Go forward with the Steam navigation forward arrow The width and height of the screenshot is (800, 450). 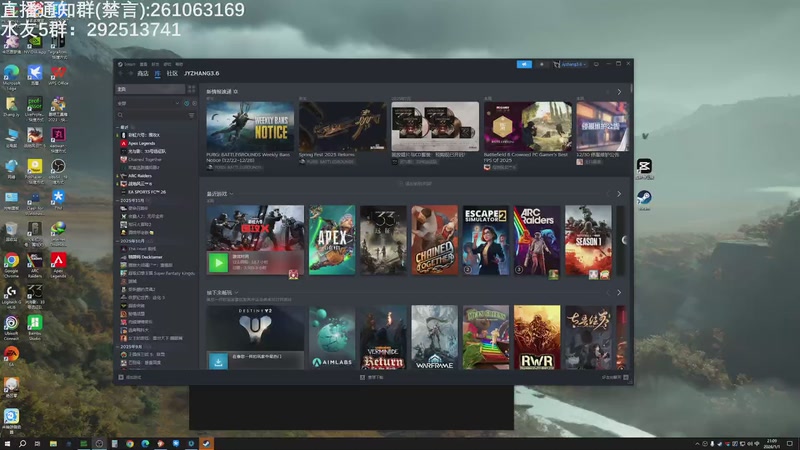[x=130, y=73]
